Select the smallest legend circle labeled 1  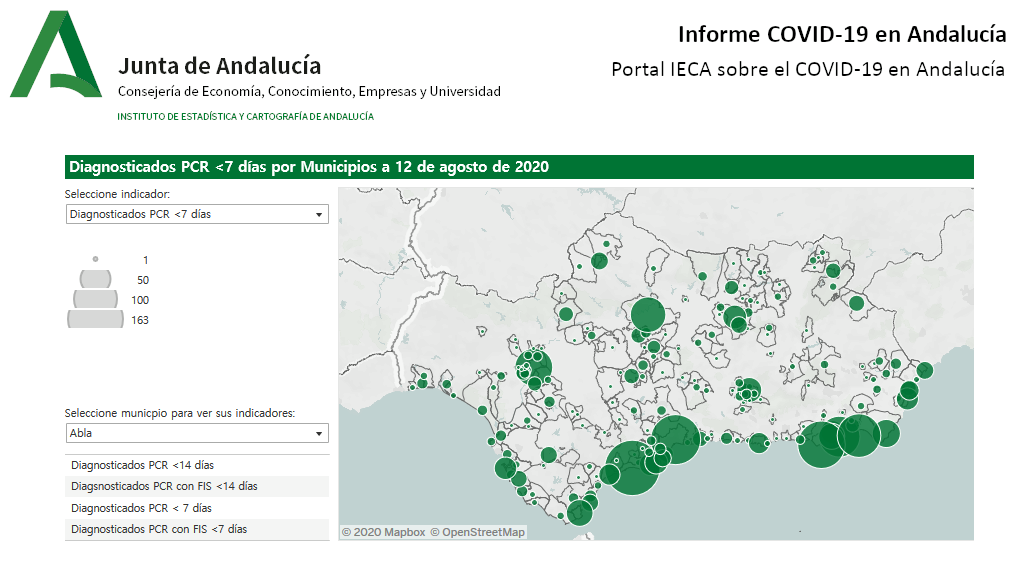coord(95,259)
